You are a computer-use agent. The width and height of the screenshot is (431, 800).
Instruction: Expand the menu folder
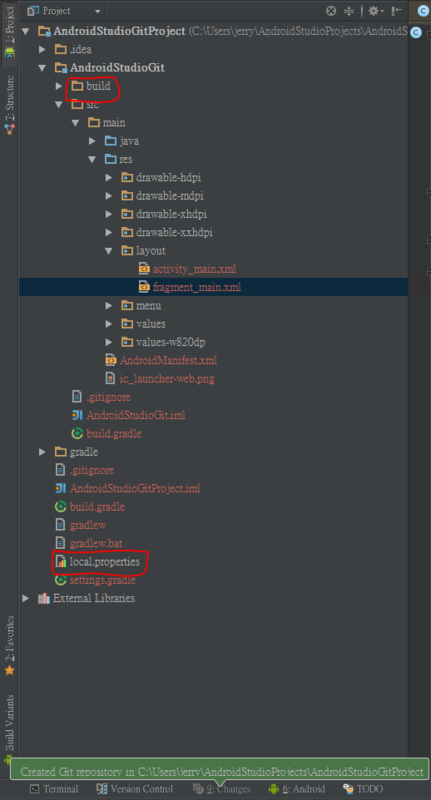click(109, 306)
